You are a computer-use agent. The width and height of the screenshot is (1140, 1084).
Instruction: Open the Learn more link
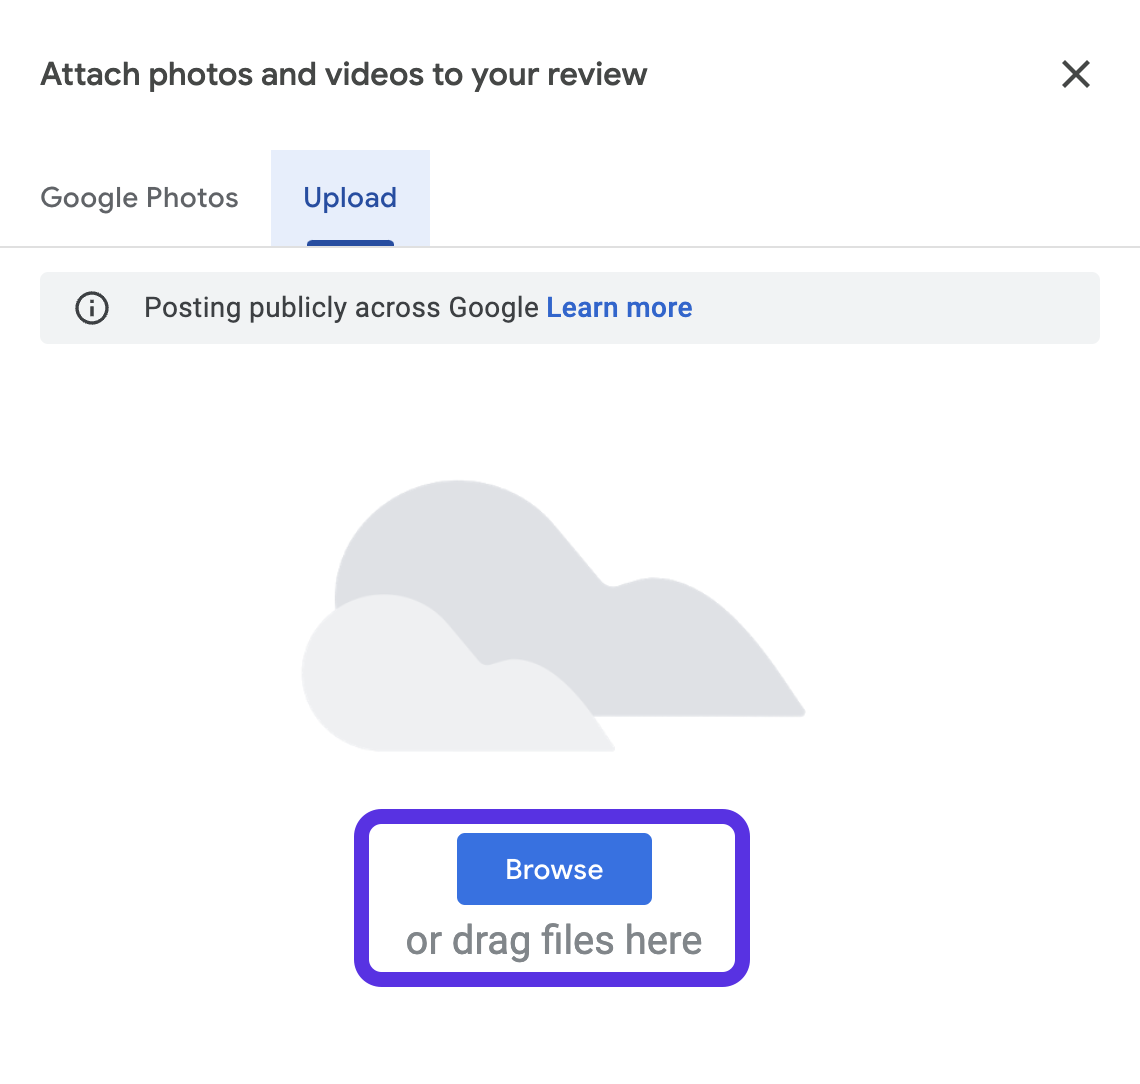pos(619,308)
